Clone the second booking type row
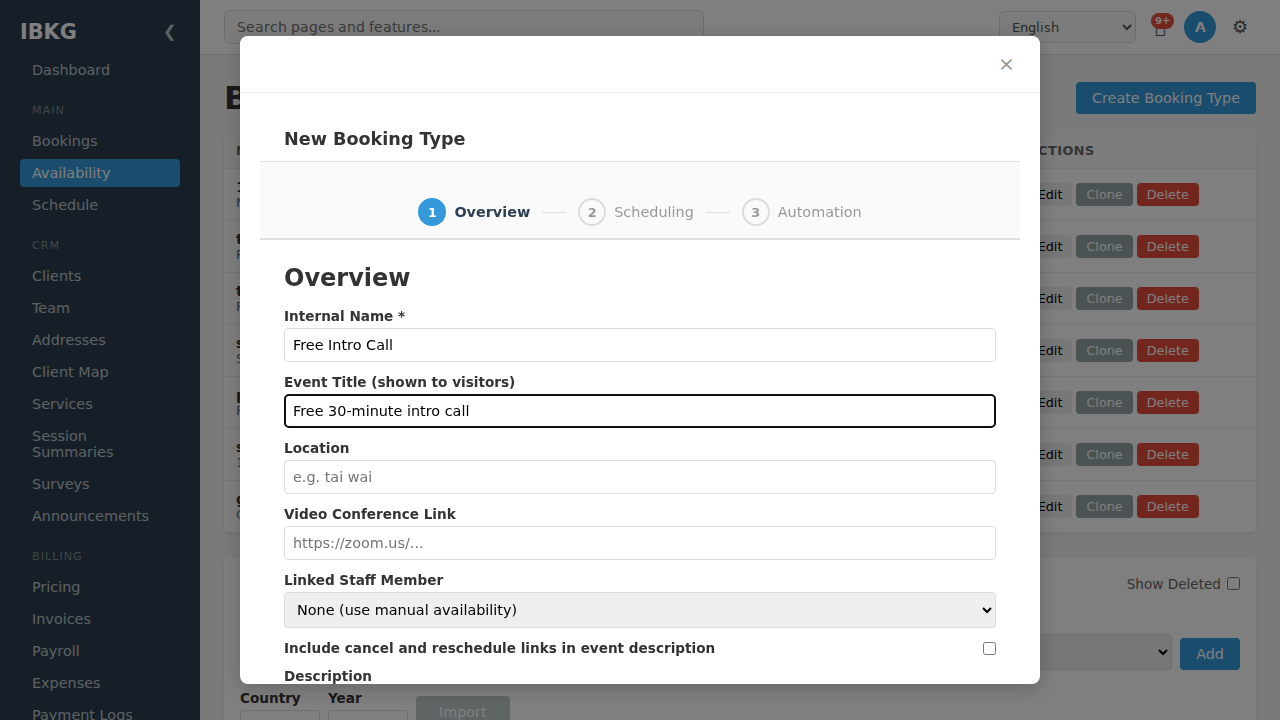1280x720 pixels. (x=1104, y=247)
